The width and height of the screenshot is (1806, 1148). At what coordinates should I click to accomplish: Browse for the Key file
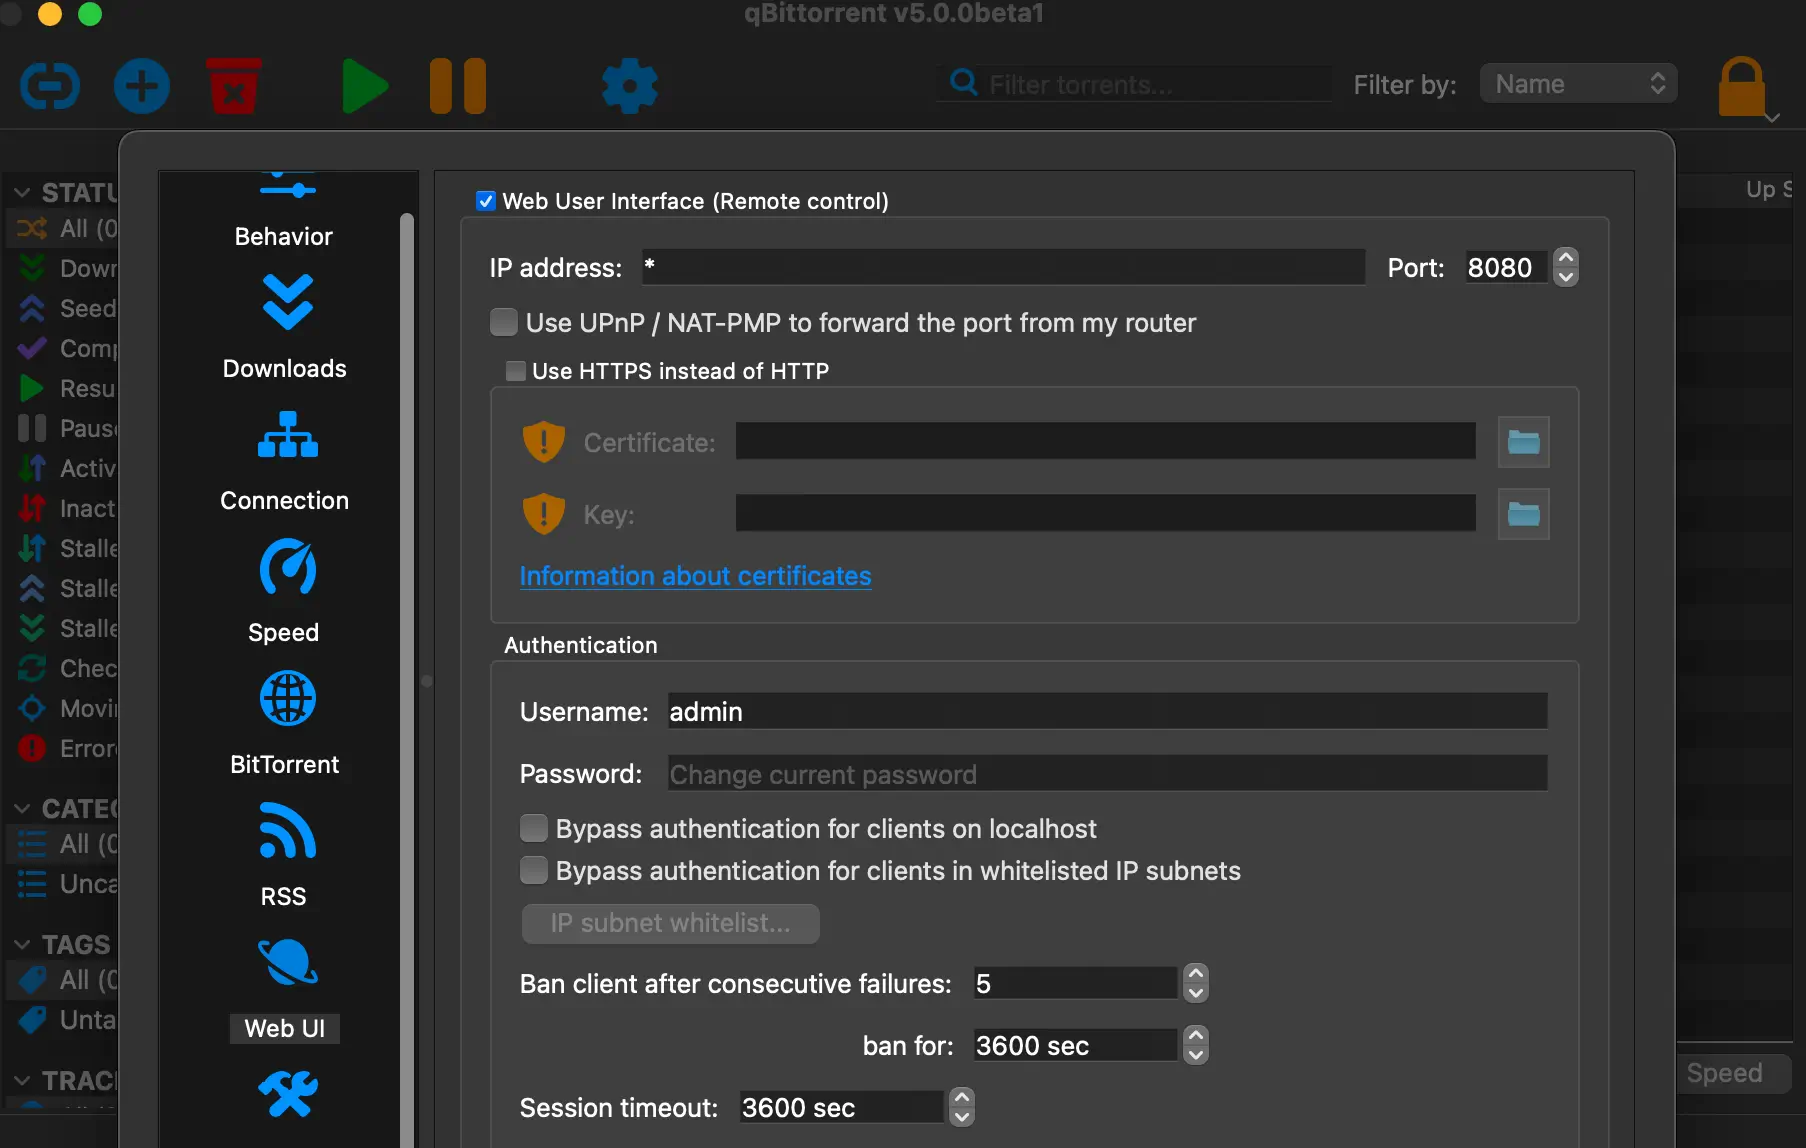[x=1523, y=514]
